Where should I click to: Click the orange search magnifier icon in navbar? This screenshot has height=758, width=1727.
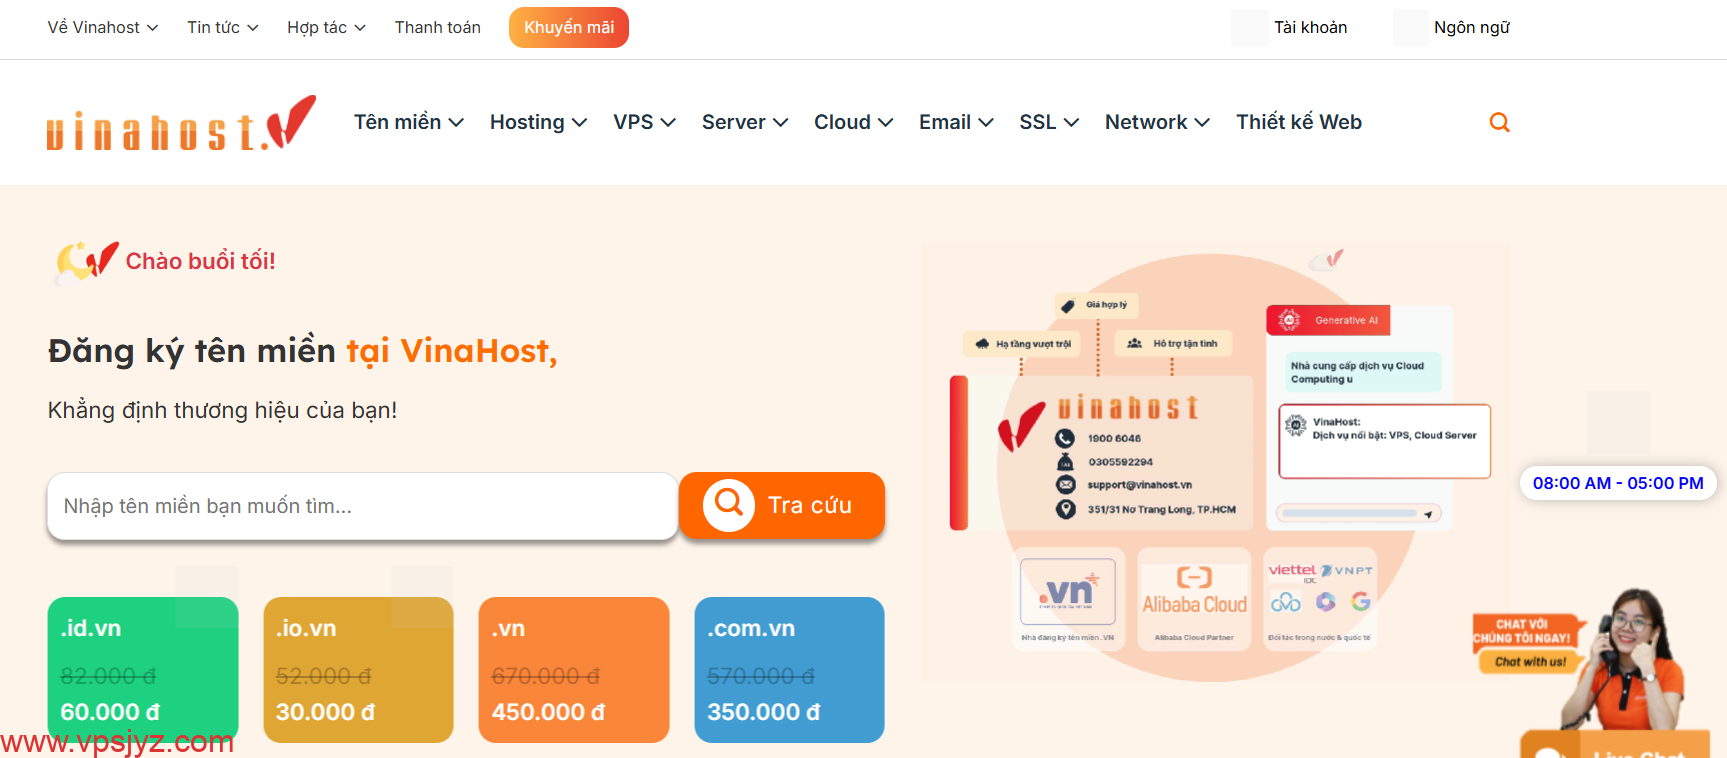tap(1499, 122)
